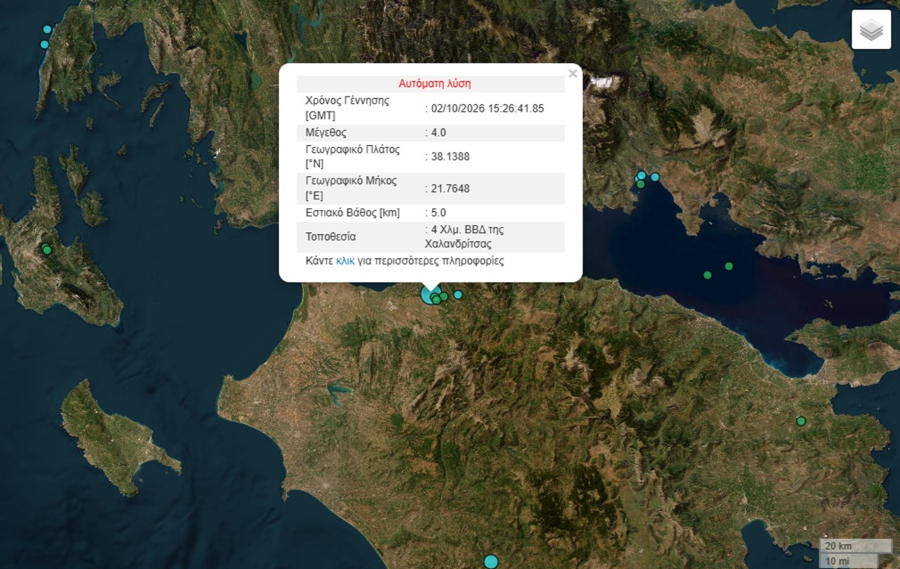Click the location text '4 Χλμ. ΒΒΔ της Χαλανδρίτσας'

(x=464, y=237)
